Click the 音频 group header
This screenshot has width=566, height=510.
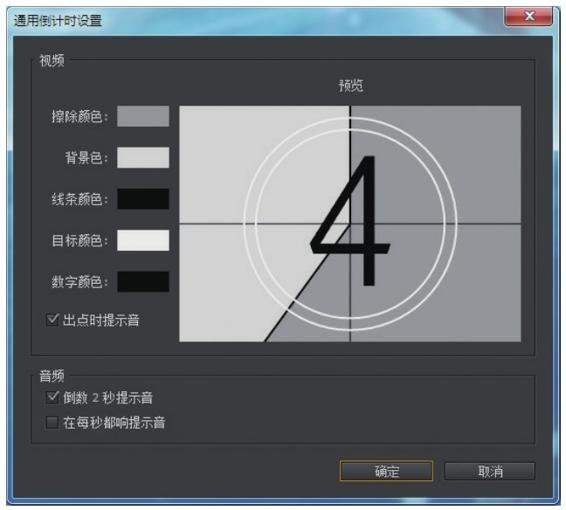point(52,376)
